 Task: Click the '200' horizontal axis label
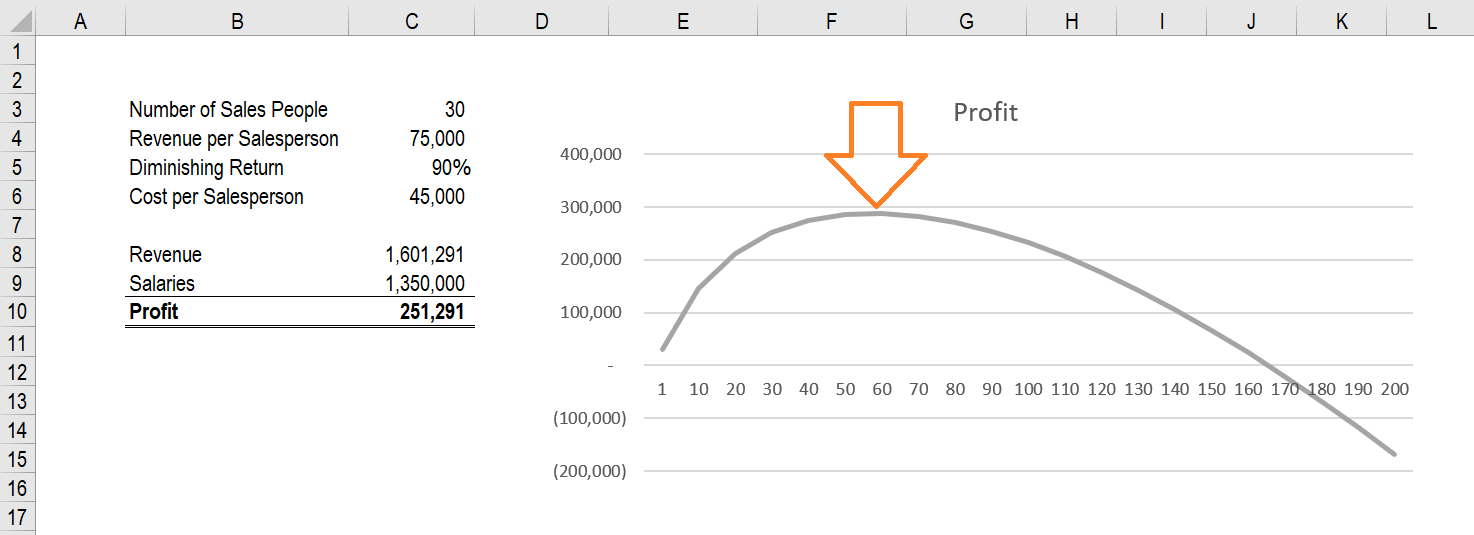[1394, 389]
